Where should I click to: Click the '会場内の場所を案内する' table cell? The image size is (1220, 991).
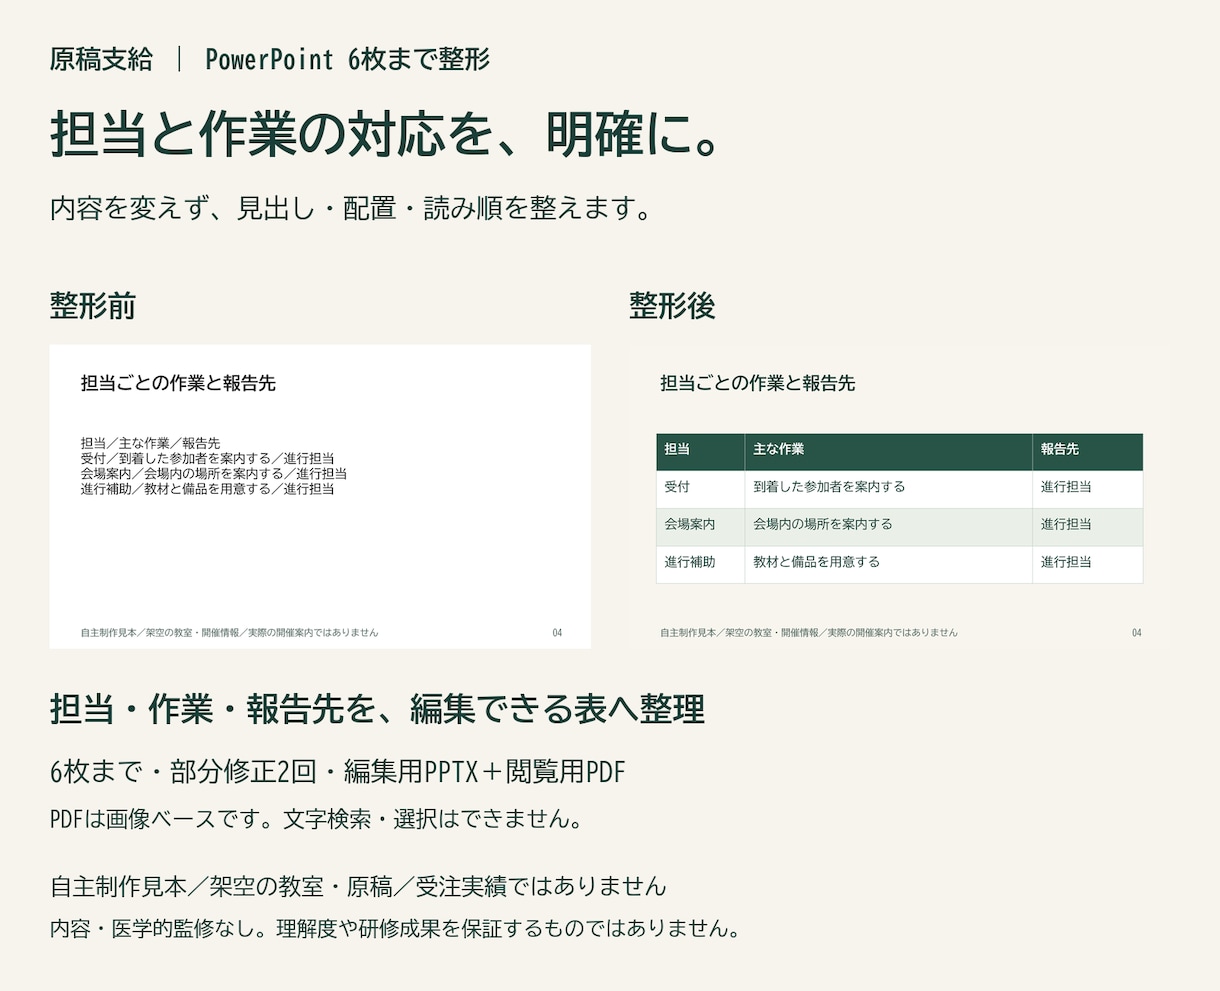[888, 525]
